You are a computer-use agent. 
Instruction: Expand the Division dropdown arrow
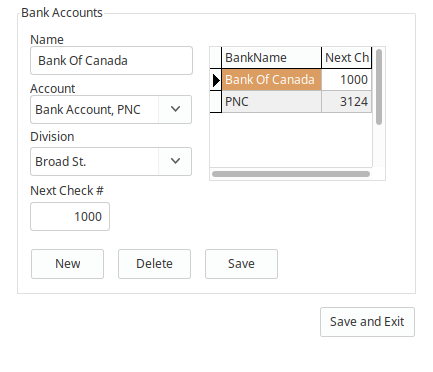pyautogui.click(x=175, y=162)
